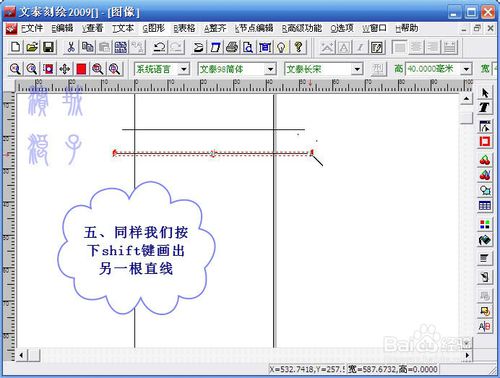Open the G图形 menu
Image resolution: width=500 pixels, height=378 pixels.
pyautogui.click(x=154, y=28)
